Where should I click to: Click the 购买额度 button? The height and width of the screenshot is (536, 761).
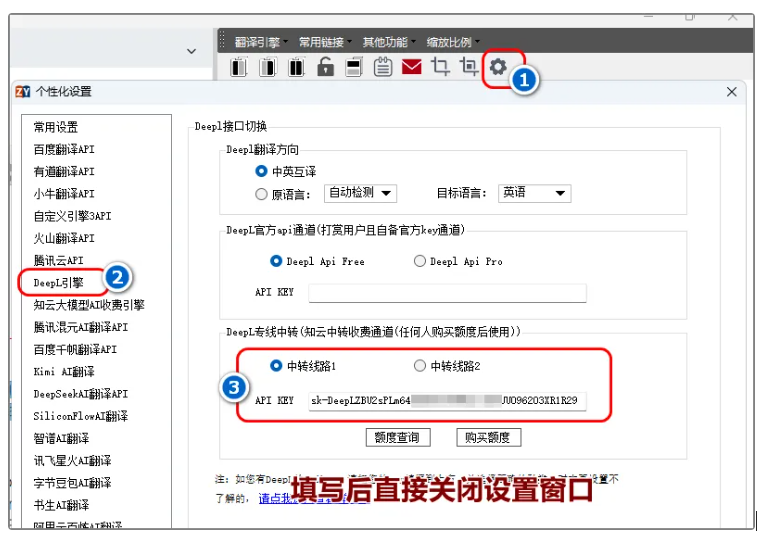coord(488,437)
